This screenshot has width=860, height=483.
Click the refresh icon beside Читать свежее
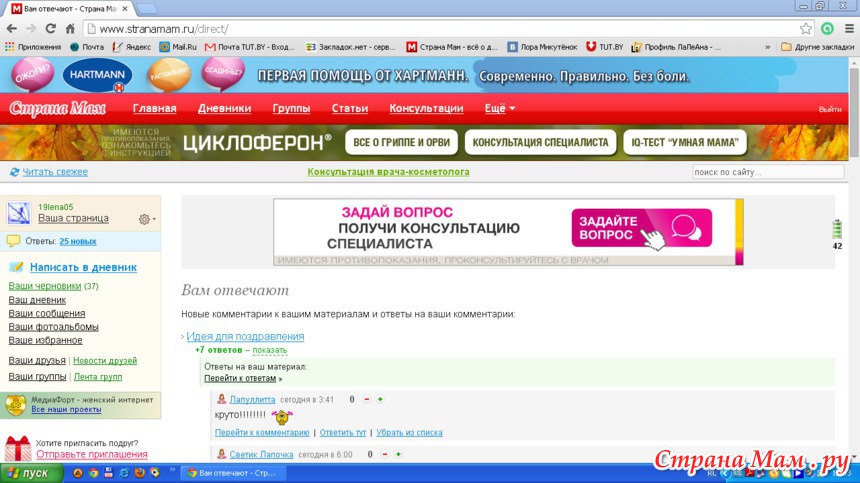14,172
